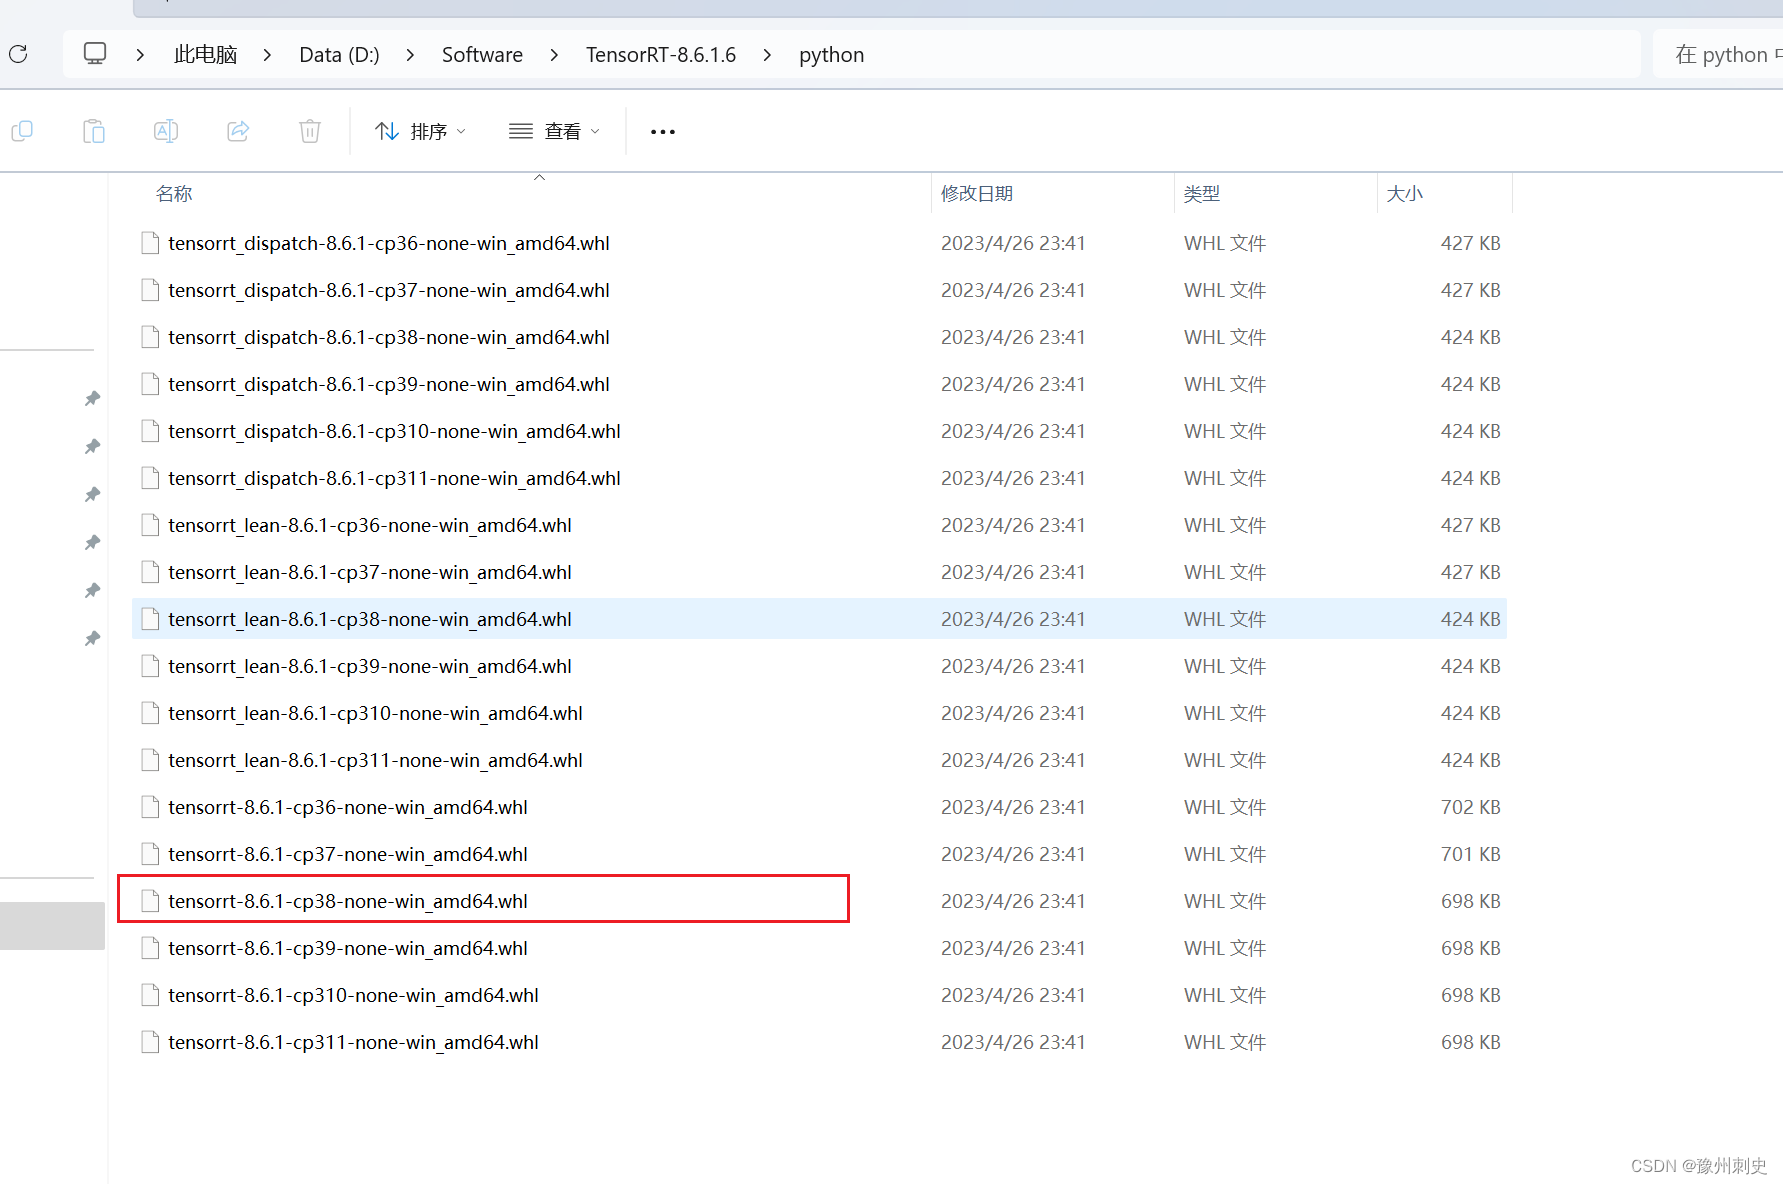
Task: Click the Copy icon in toolbar
Action: click(22, 131)
